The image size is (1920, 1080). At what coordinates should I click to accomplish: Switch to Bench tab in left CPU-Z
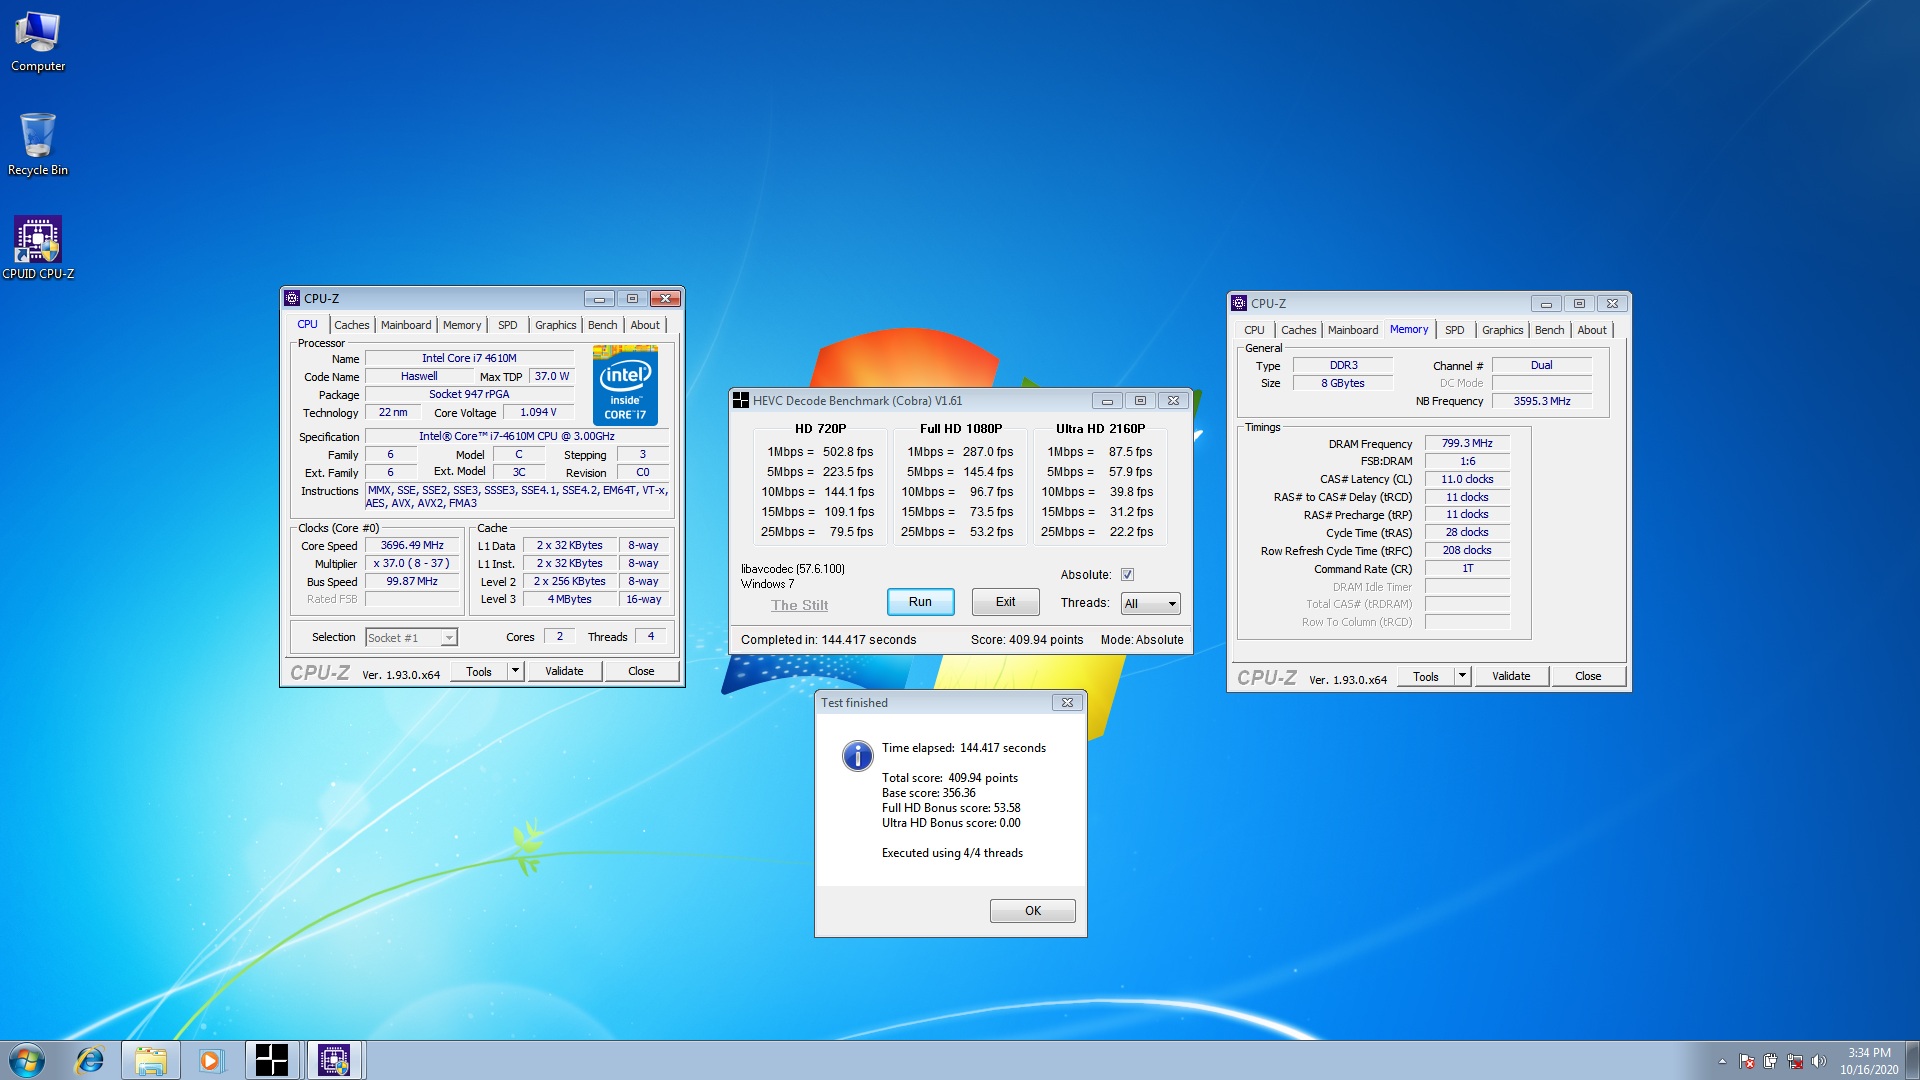602,325
